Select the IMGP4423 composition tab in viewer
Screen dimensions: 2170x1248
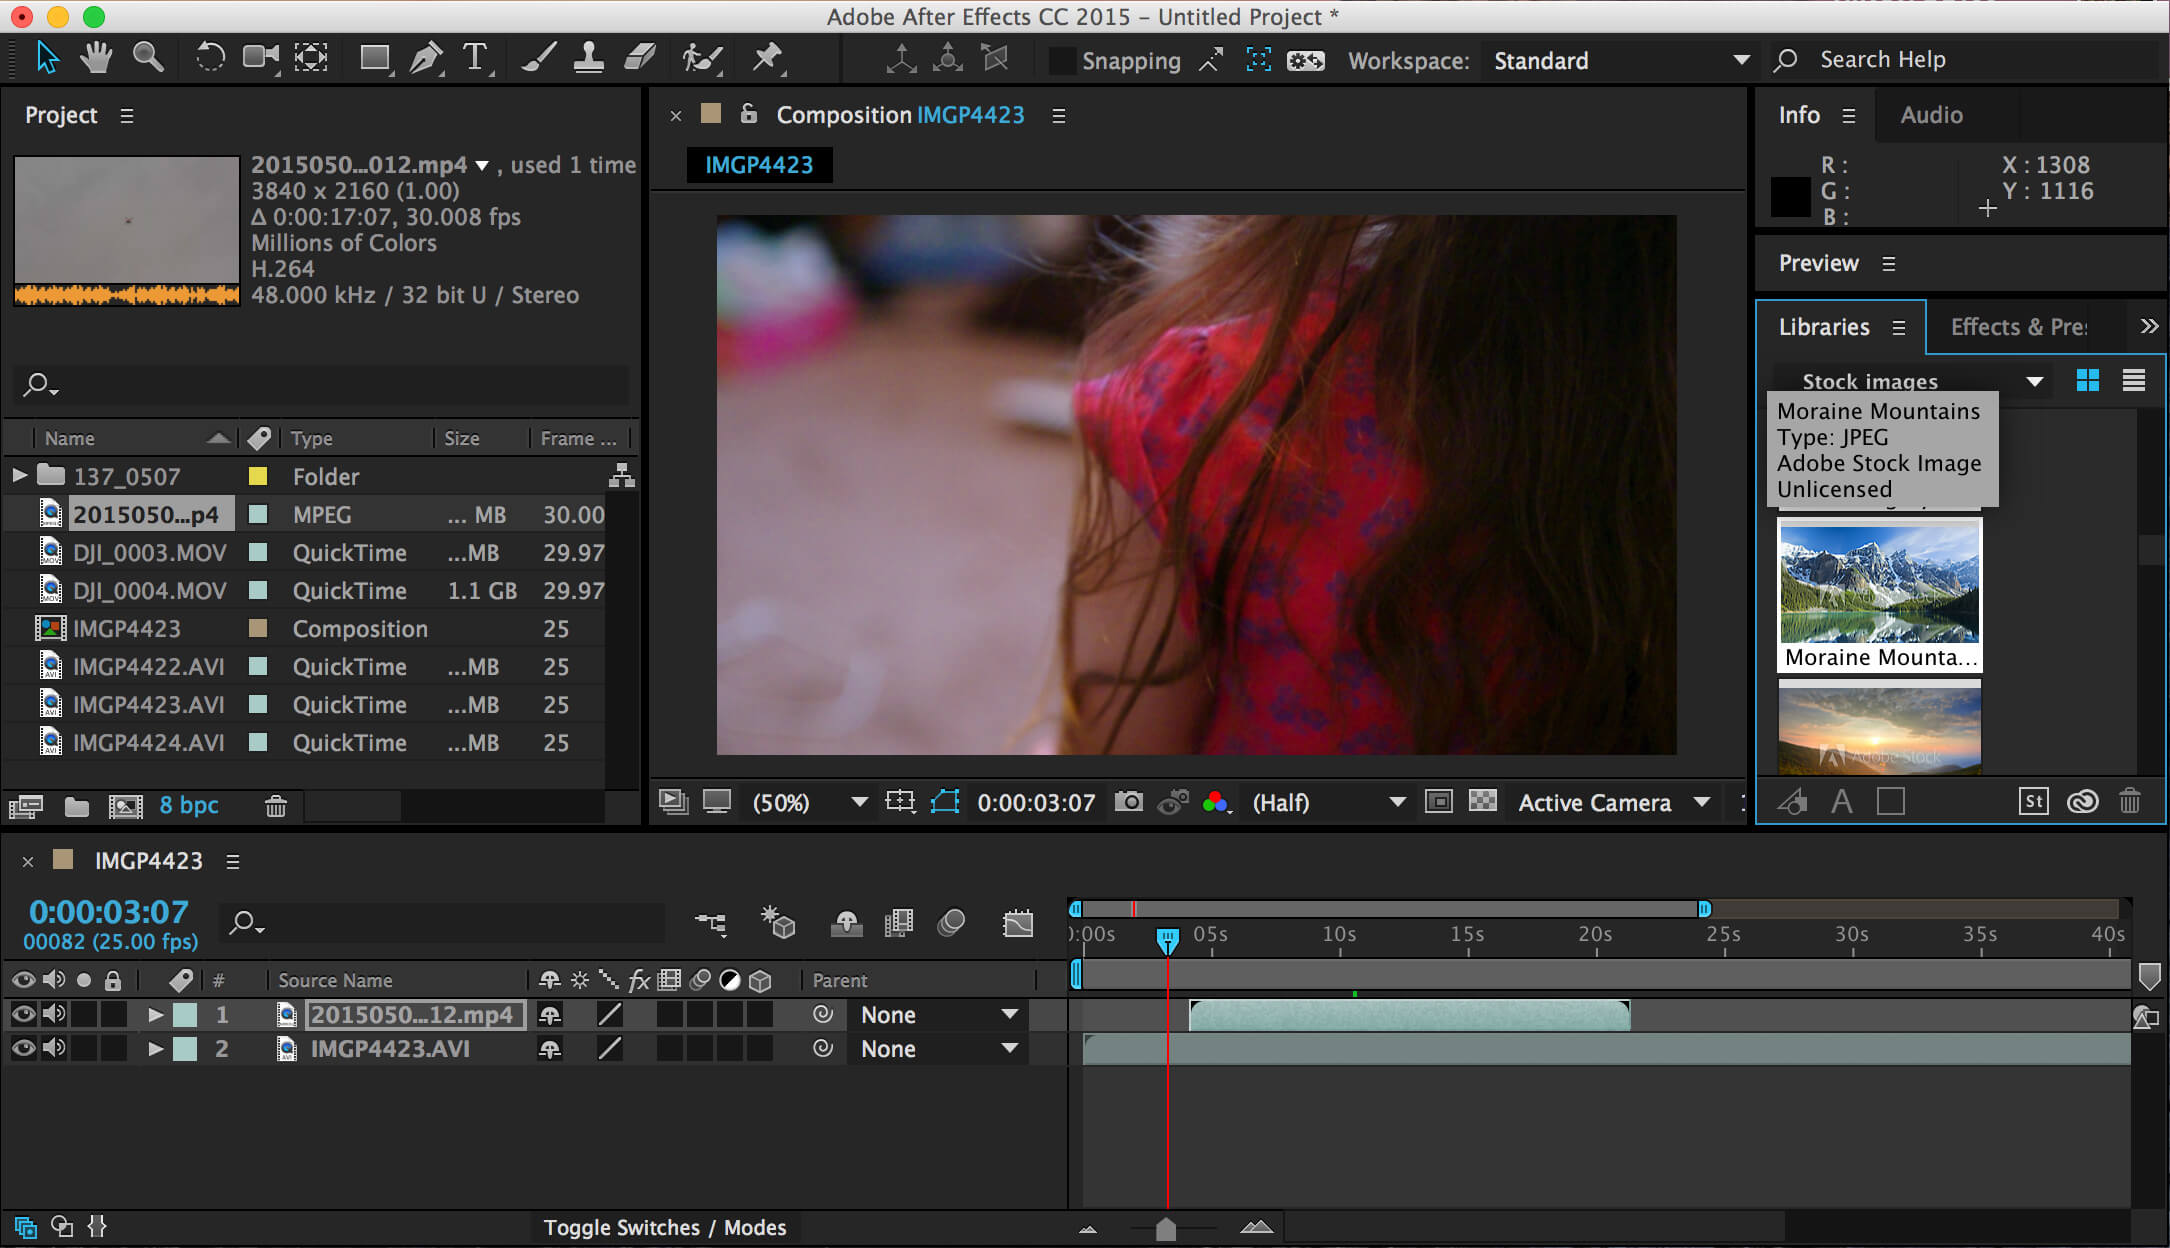[759, 165]
